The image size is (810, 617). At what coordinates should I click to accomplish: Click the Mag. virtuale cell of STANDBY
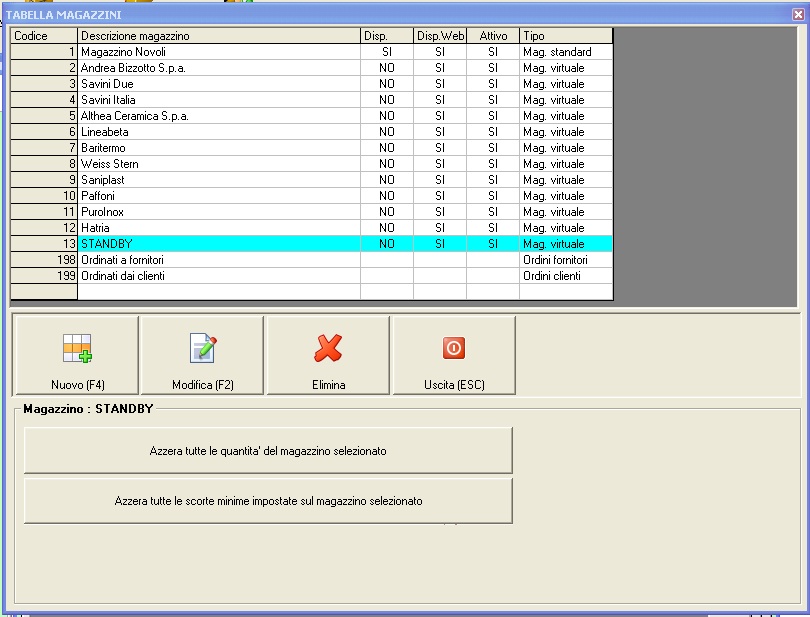point(566,244)
